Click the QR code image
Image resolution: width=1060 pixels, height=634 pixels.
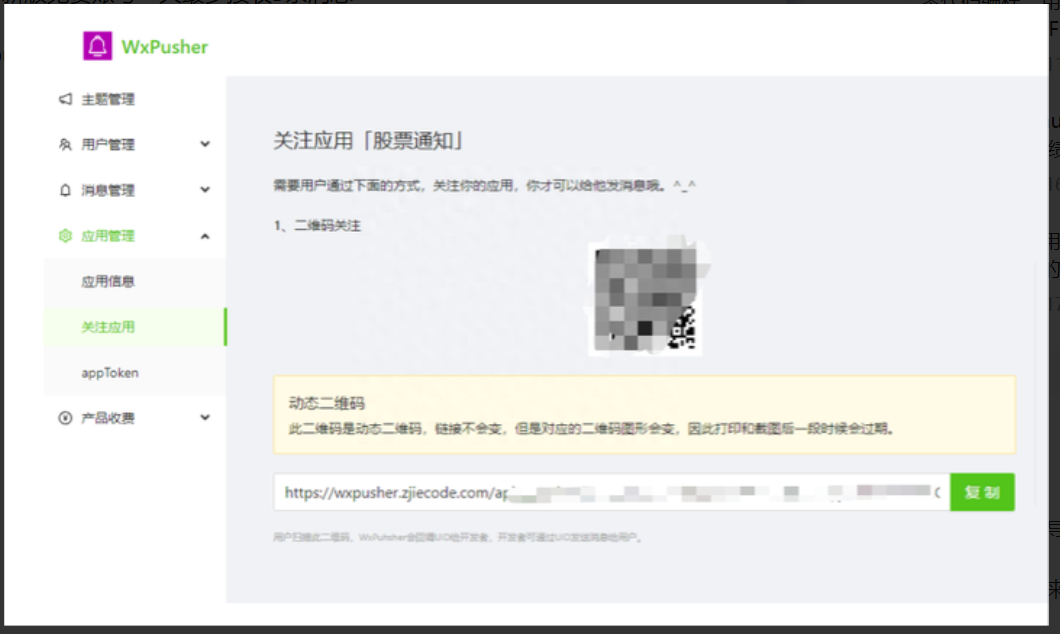tap(646, 299)
